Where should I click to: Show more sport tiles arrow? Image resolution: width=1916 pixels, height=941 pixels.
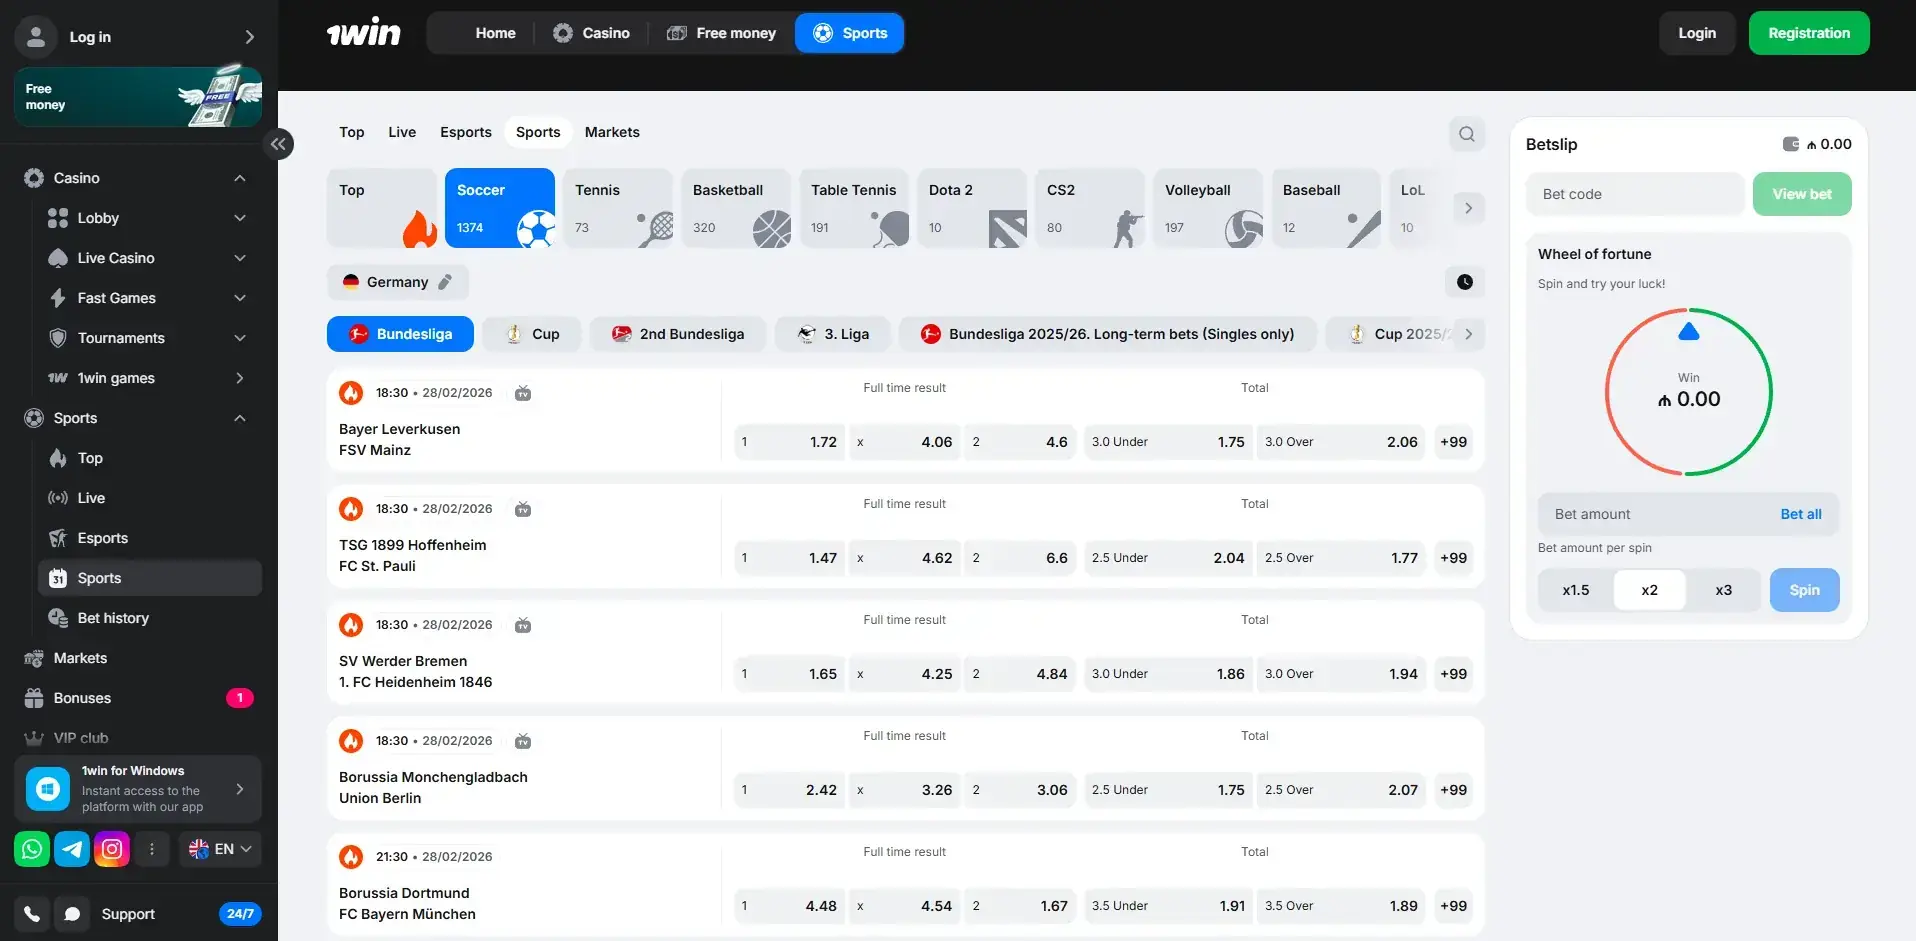[1467, 208]
